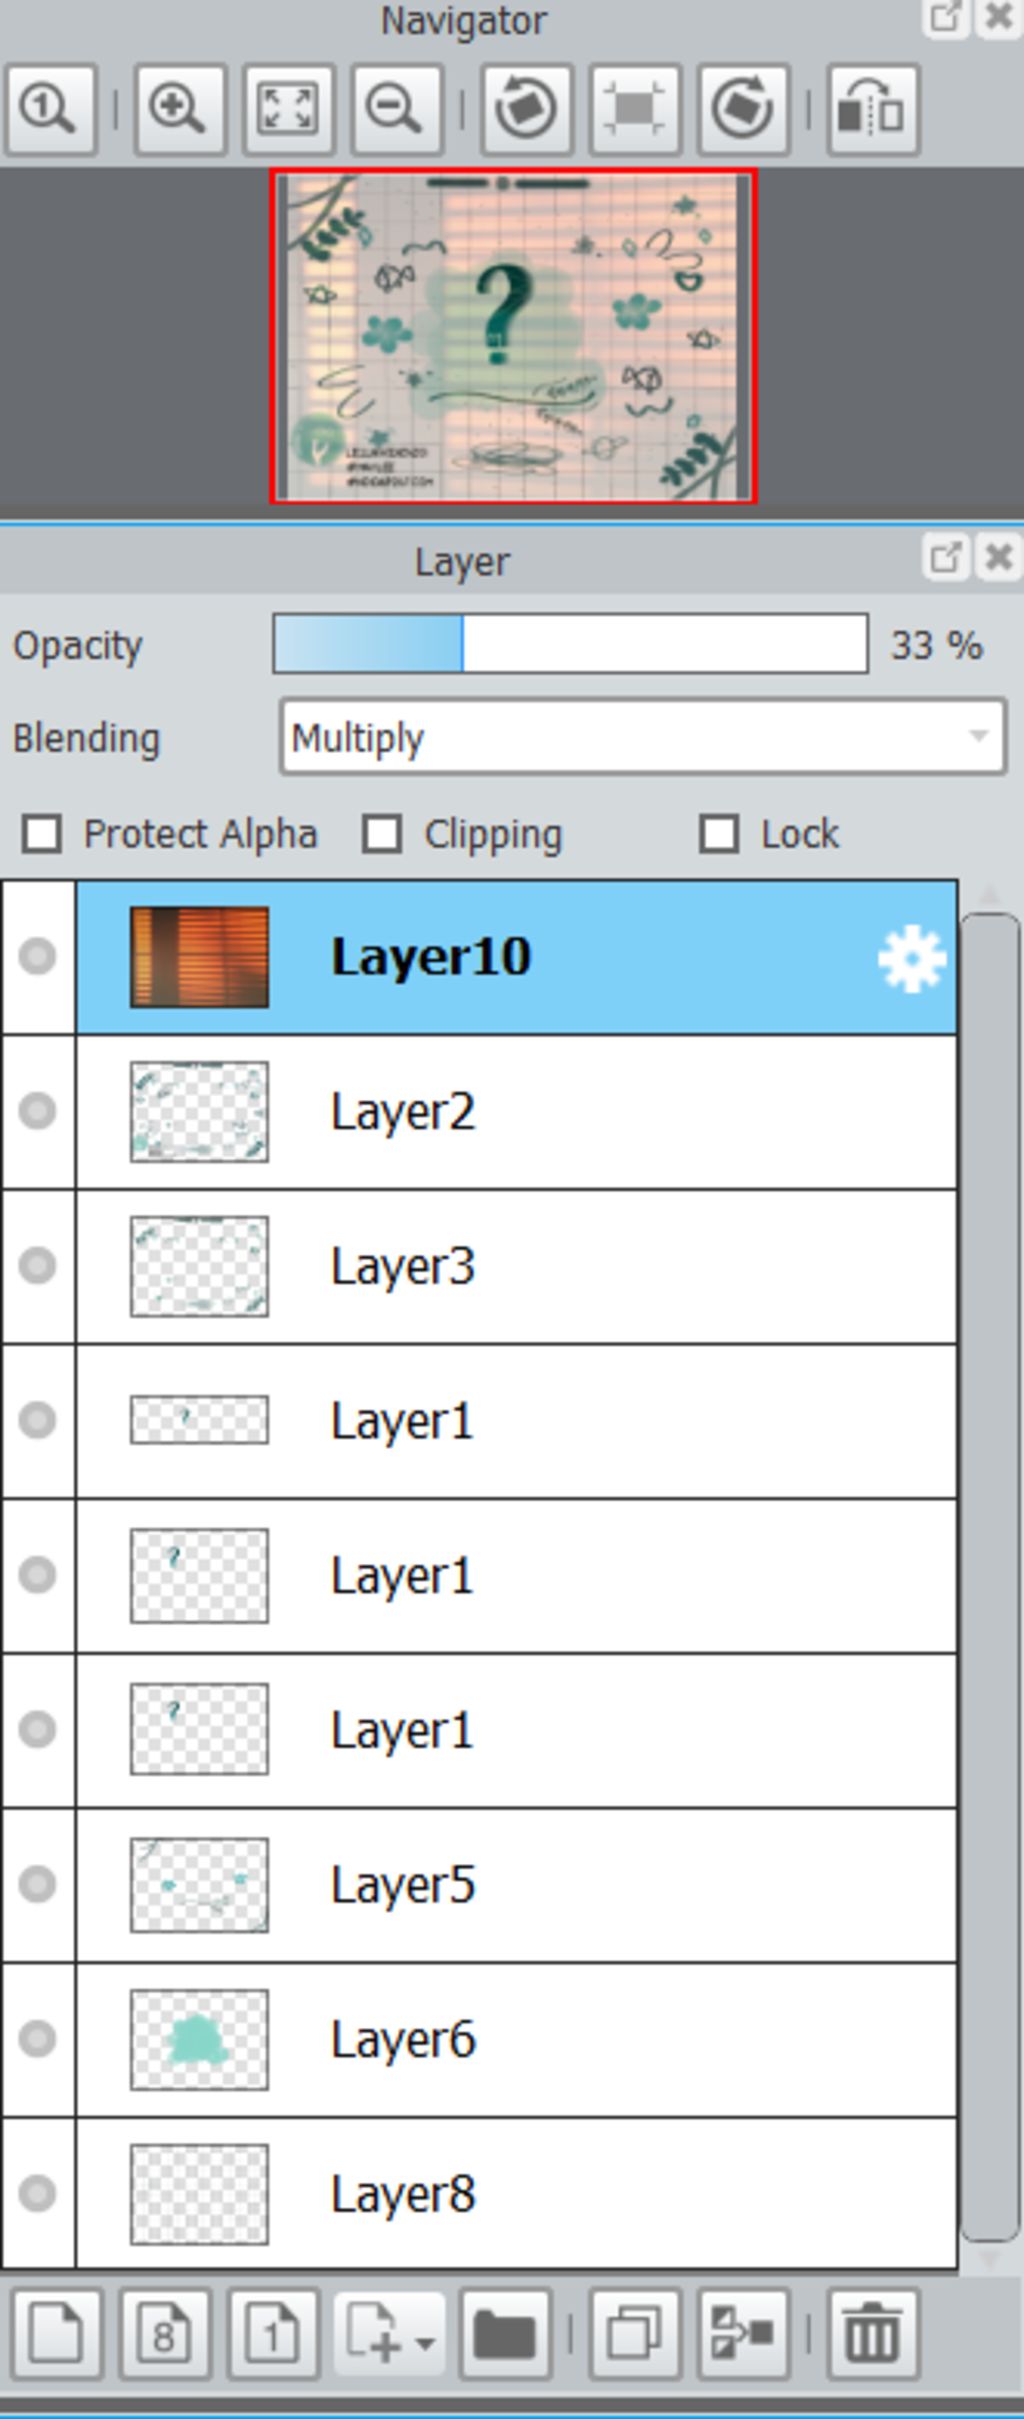This screenshot has height=2419, width=1024.
Task: Click the zoom out magnifier icon
Action: [396, 110]
